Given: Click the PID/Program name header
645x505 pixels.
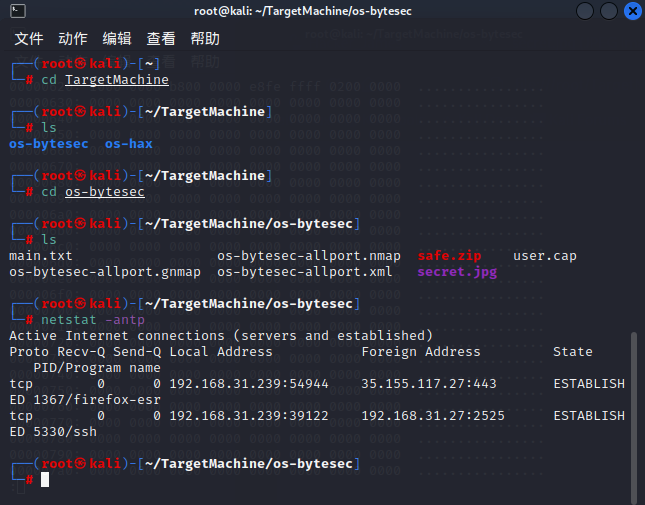Looking at the screenshot, I should pos(97,368).
